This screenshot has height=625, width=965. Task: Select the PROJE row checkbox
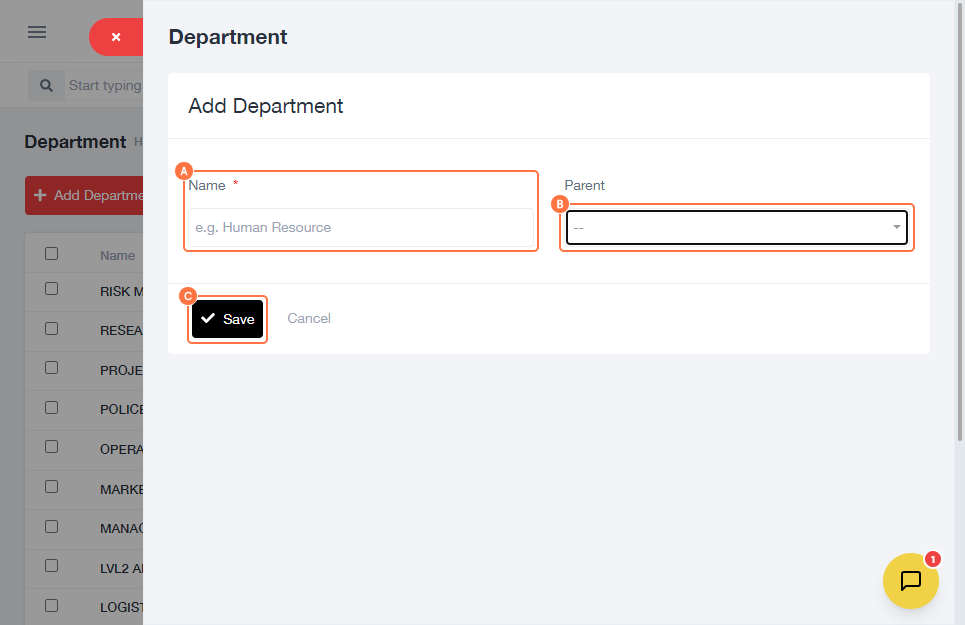click(x=51, y=368)
